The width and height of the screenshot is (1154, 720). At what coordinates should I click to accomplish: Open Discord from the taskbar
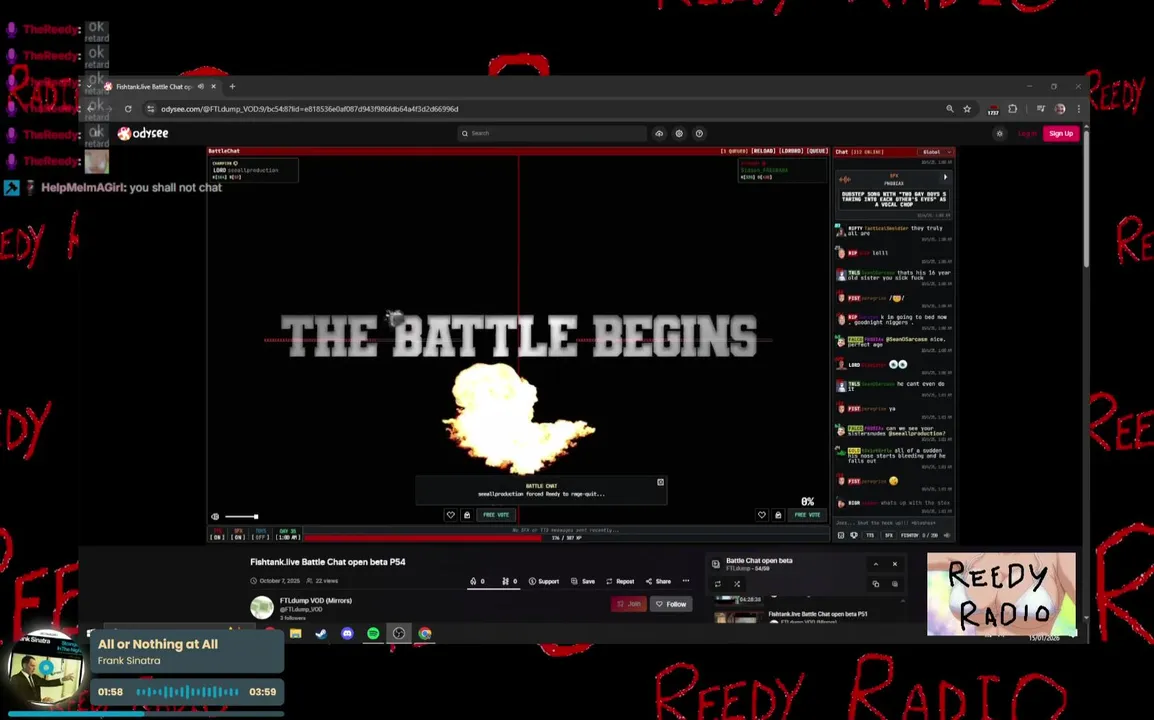tap(347, 633)
